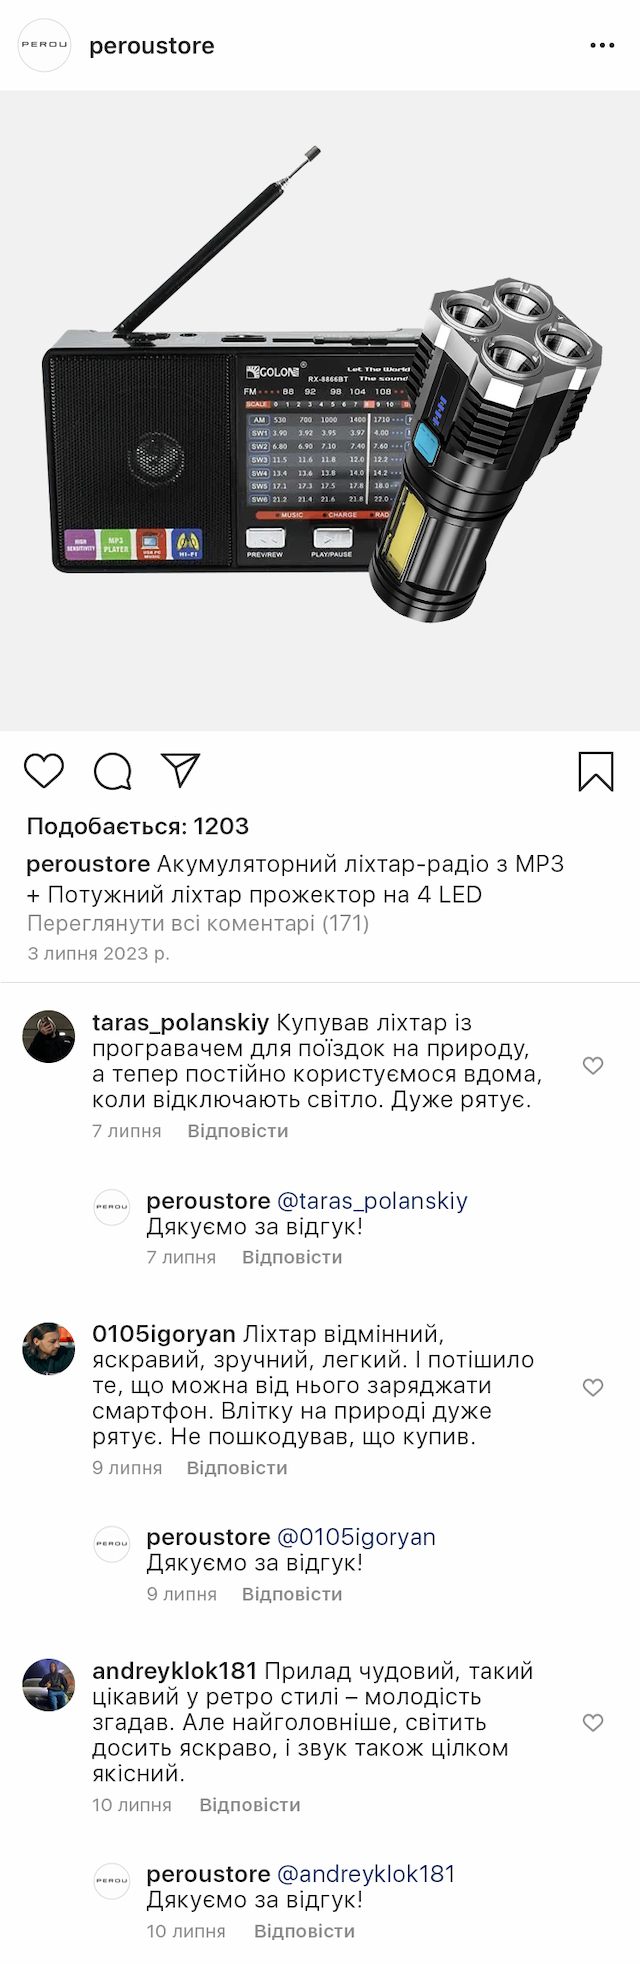Open andreyklok181's profile picture
Image resolution: width=640 pixels, height=1964 pixels.
[x=49, y=1684]
